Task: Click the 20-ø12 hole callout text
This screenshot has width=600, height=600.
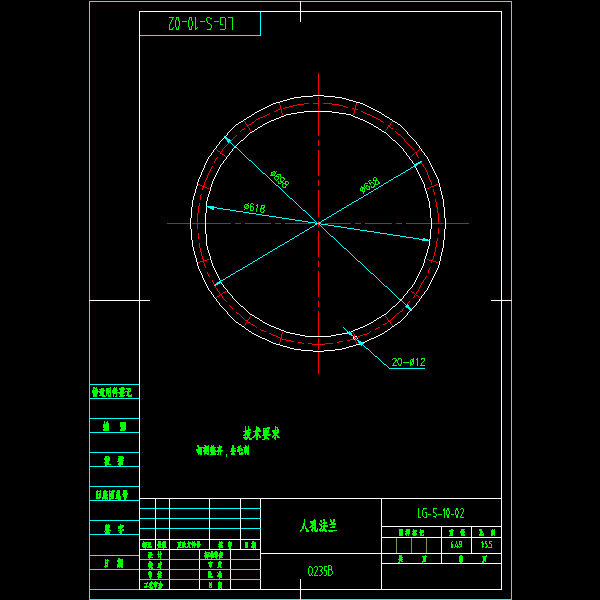Action: point(408,362)
